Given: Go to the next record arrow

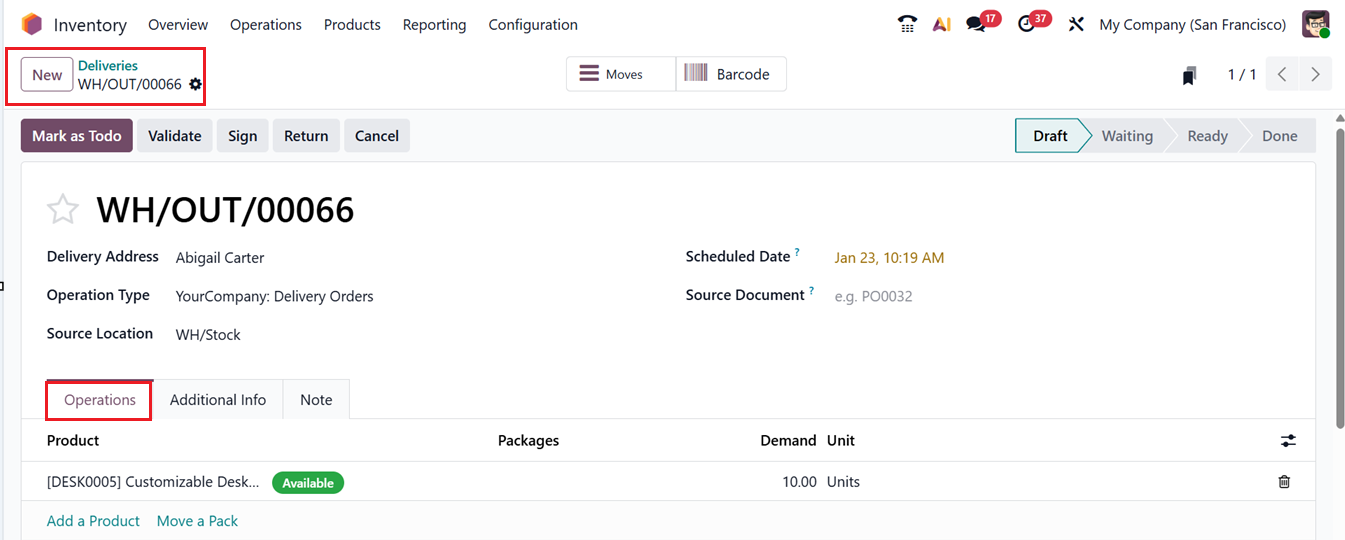Looking at the screenshot, I should coord(1315,75).
